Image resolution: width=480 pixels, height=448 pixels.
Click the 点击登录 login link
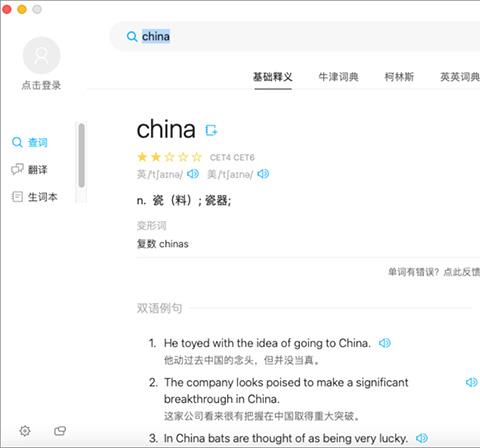click(x=41, y=85)
